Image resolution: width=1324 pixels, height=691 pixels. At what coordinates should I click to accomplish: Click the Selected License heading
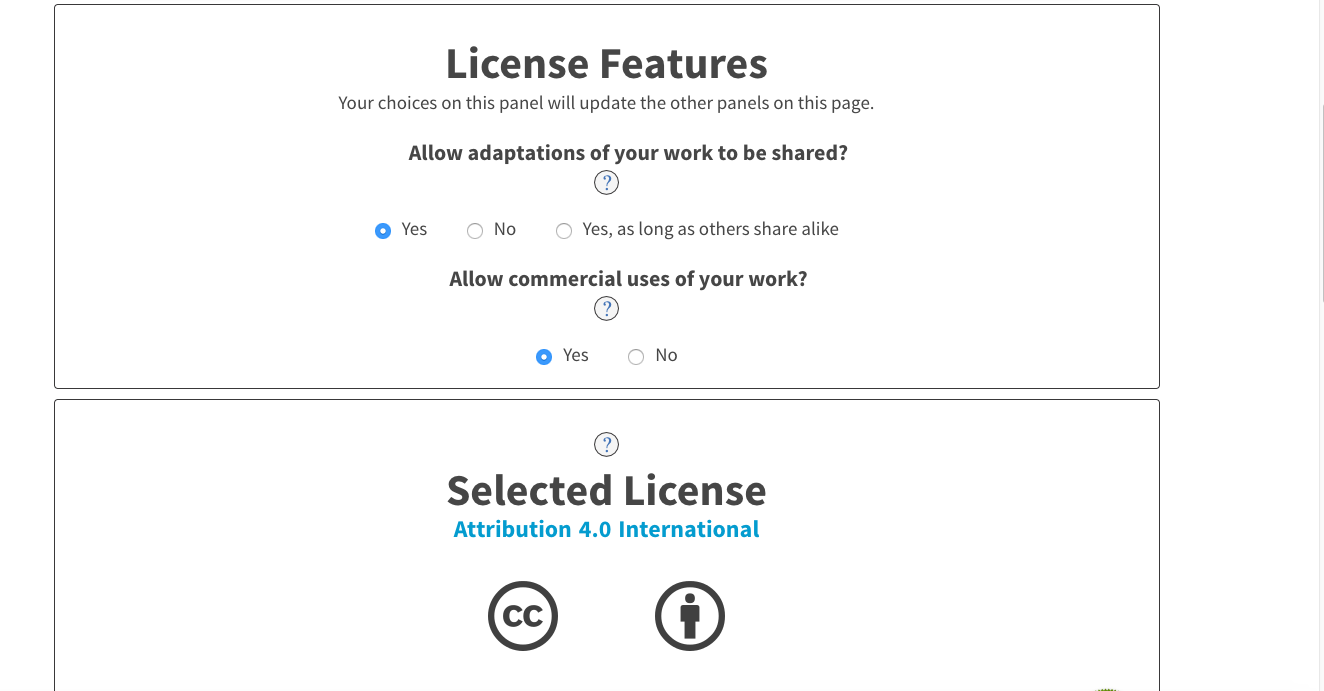tap(606, 491)
